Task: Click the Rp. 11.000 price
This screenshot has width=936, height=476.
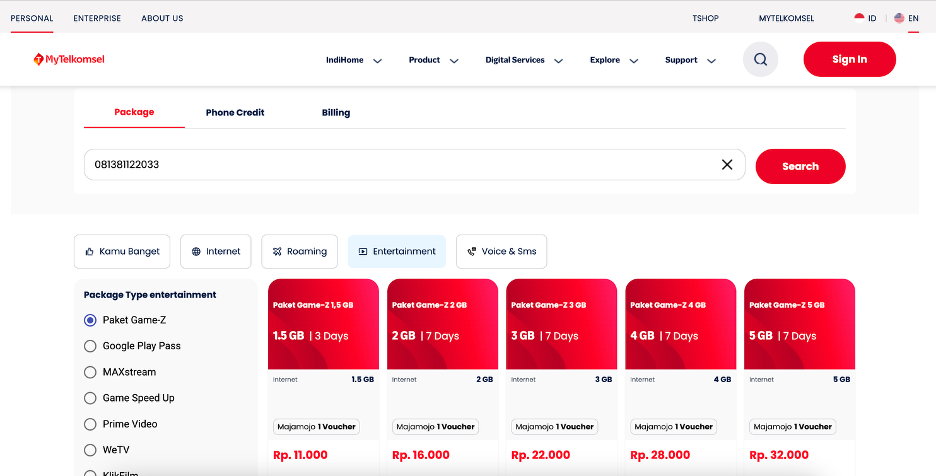Action: [300, 455]
